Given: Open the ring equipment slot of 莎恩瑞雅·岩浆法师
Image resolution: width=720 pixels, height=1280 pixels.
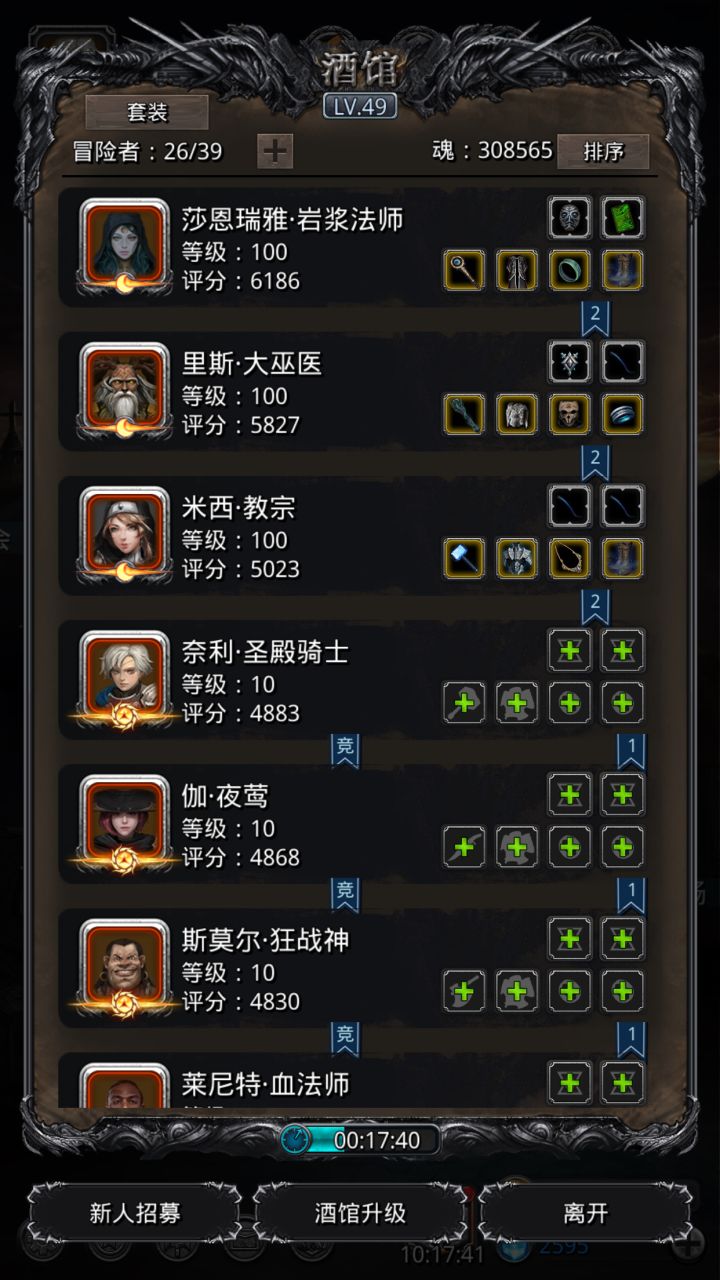Looking at the screenshot, I should [x=570, y=270].
